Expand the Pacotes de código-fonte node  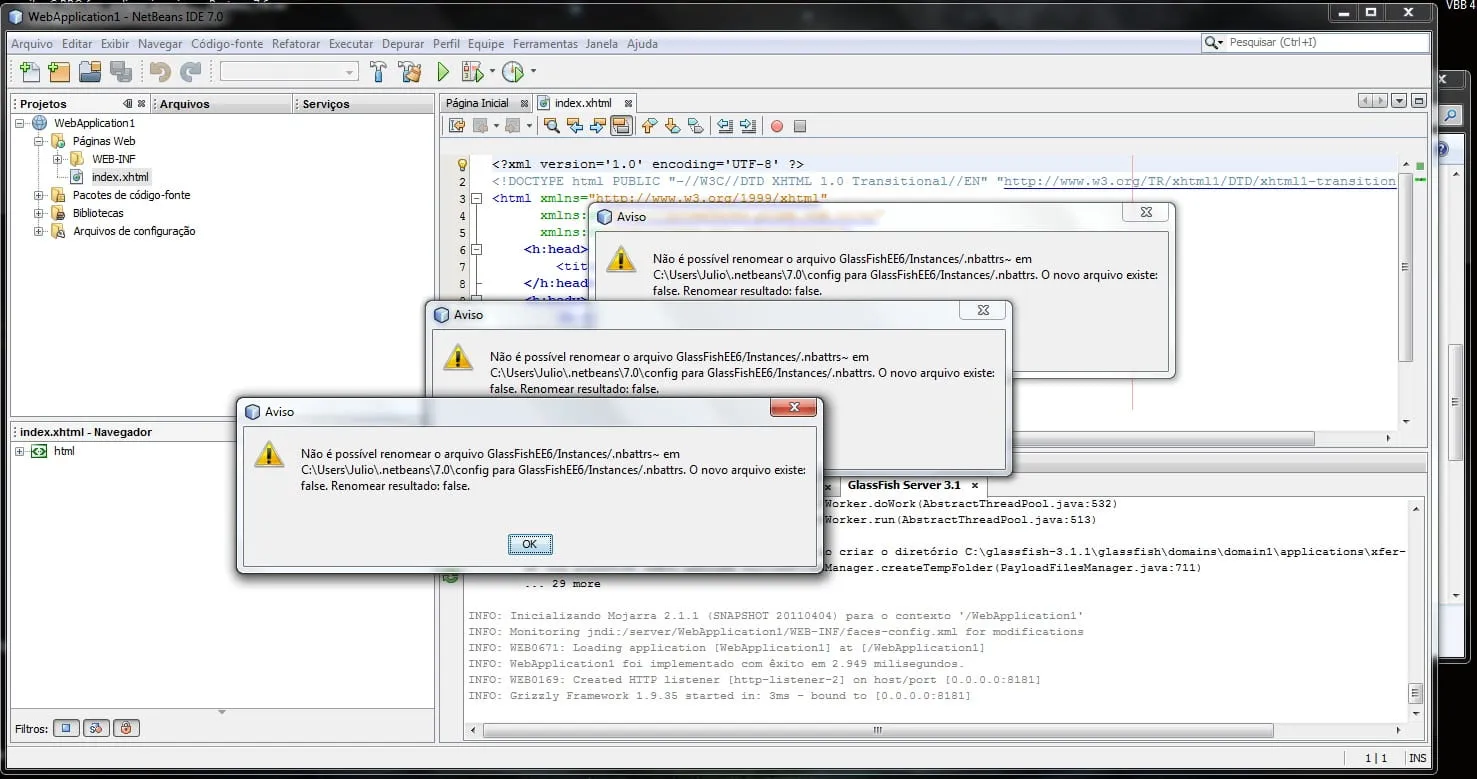pos(39,195)
